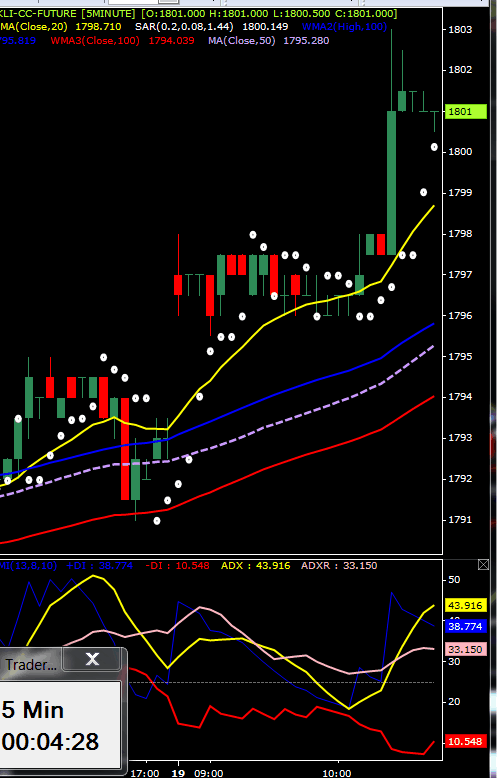Click the green 1801 current price tag
Screen dimensions: 497x778
pyautogui.click(x=466, y=111)
